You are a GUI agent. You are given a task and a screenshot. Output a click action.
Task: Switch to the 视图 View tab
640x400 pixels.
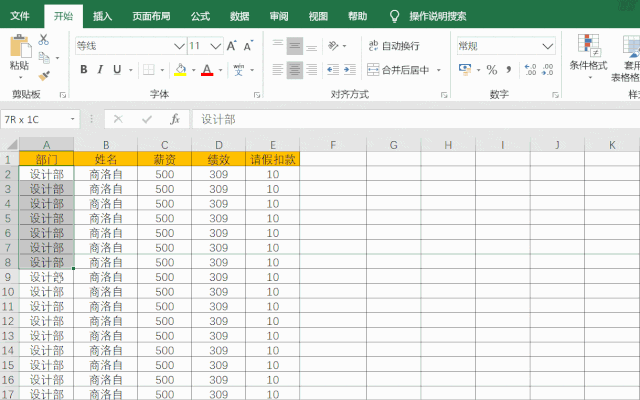318,16
